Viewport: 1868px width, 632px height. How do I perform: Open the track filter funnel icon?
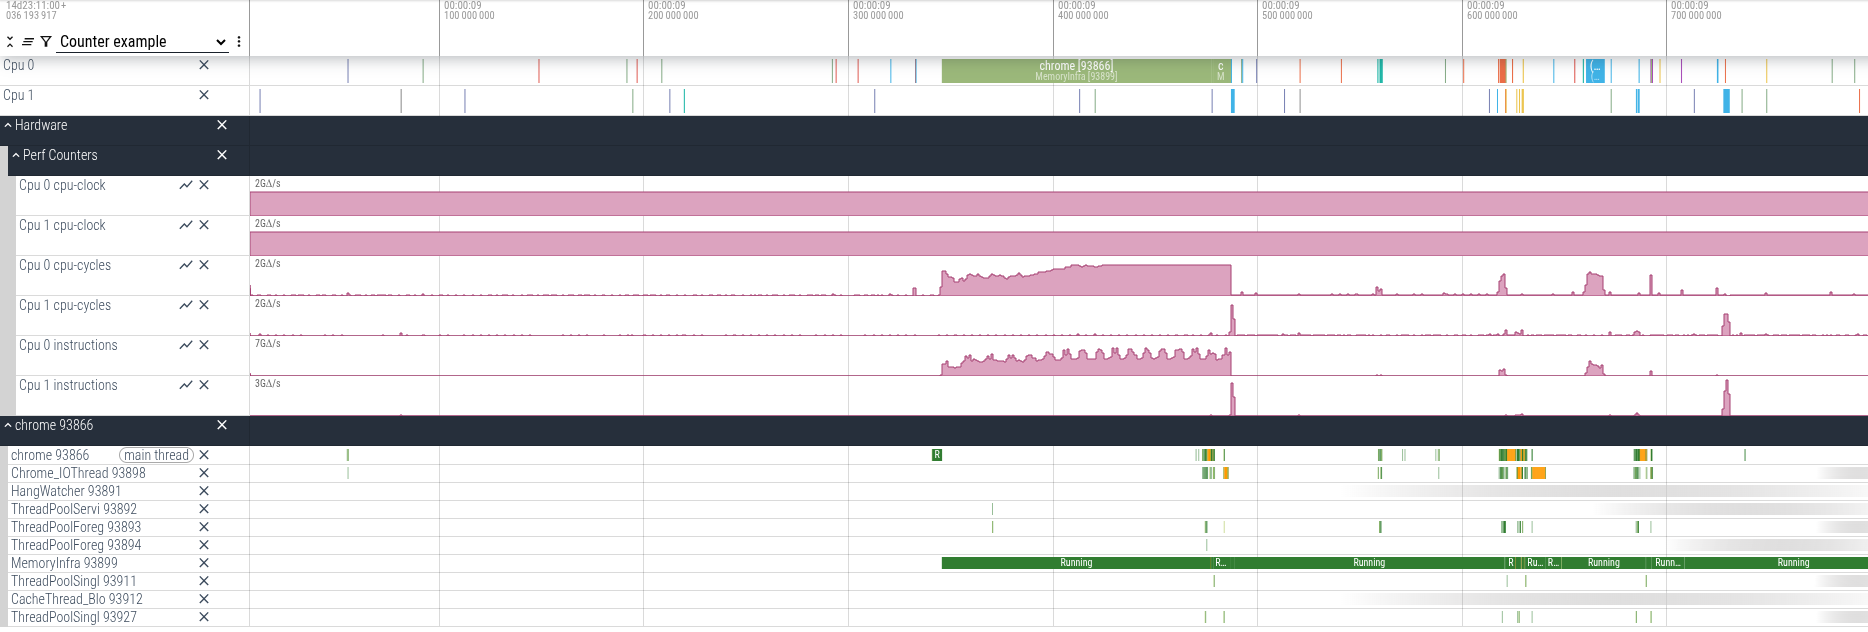click(46, 42)
